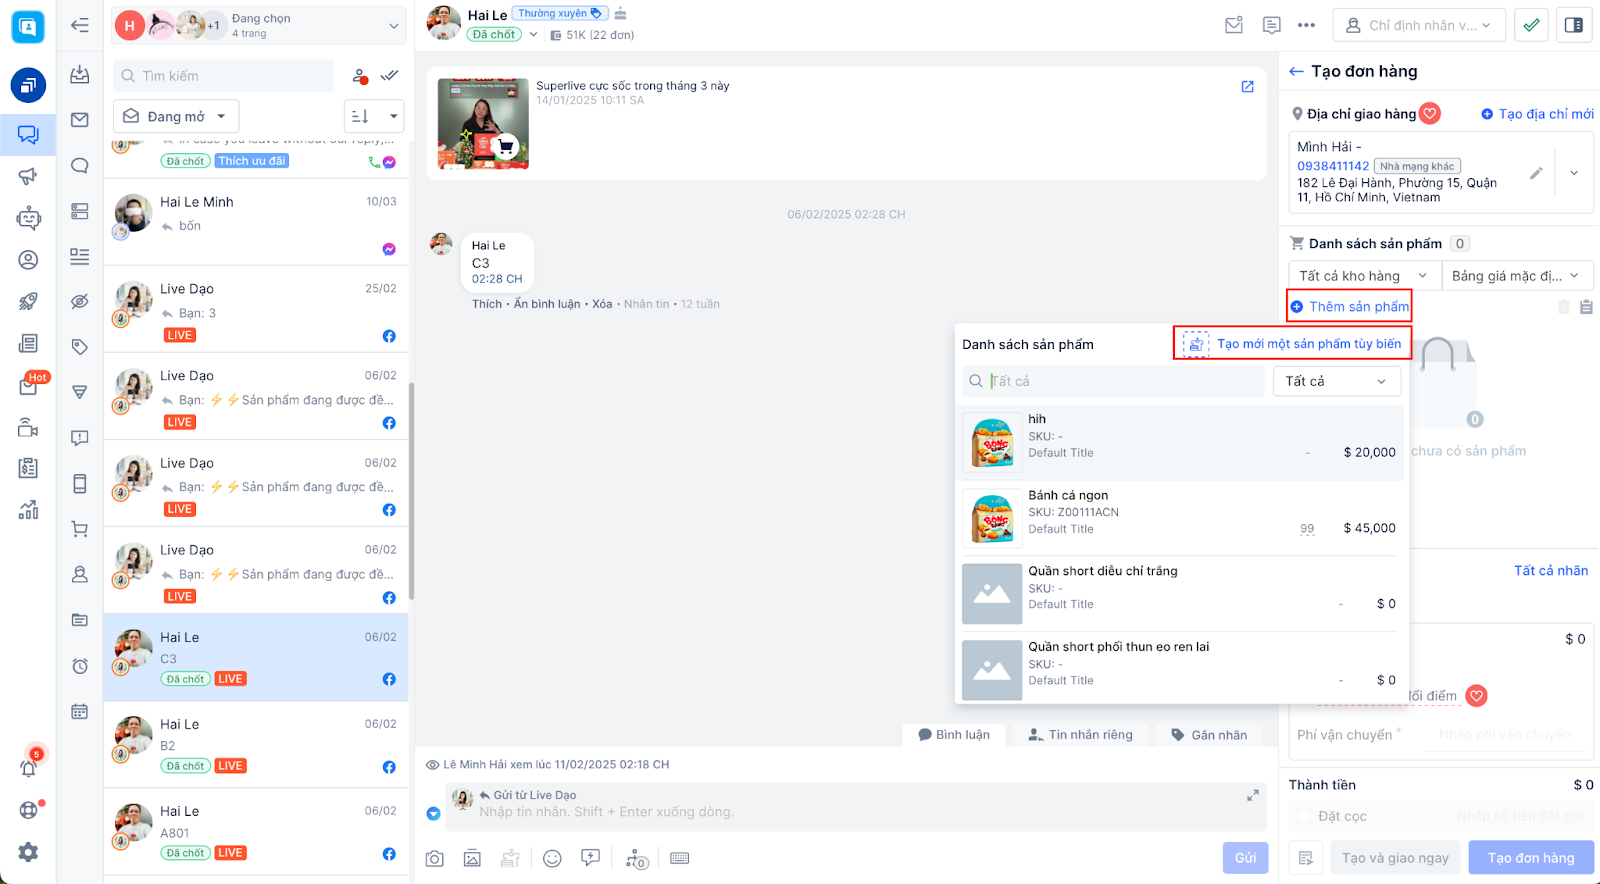The height and width of the screenshot is (884, 1600).
Task: Click the three-dot more options icon in chat header
Action: [1306, 25]
